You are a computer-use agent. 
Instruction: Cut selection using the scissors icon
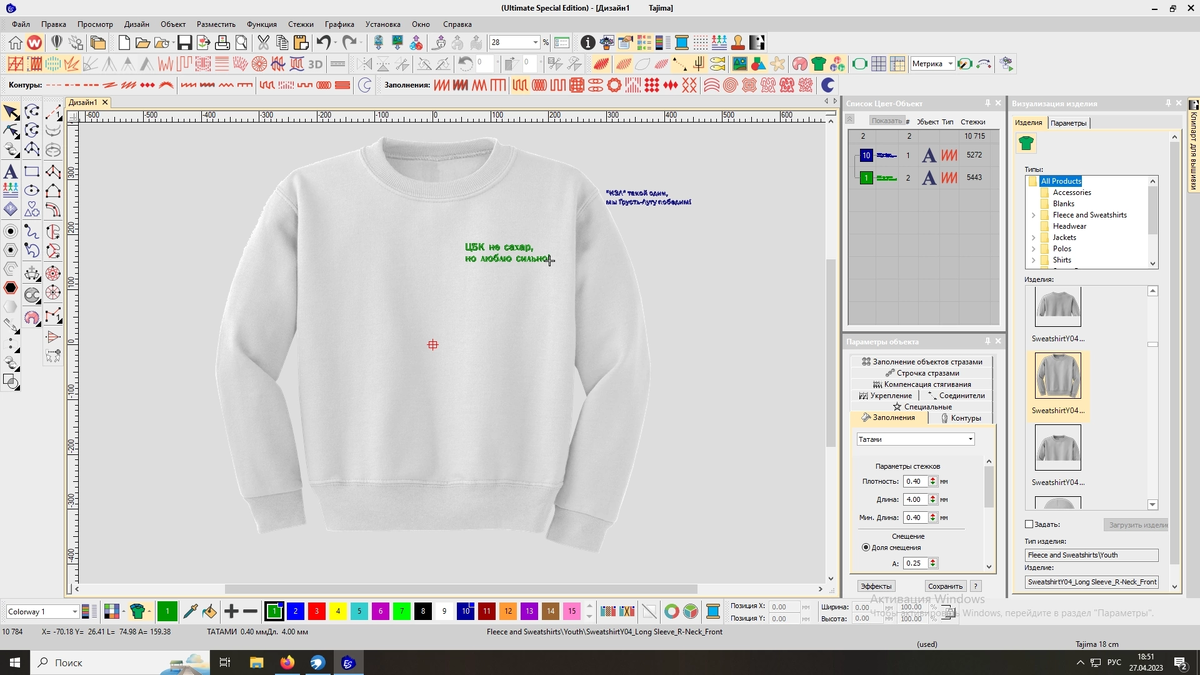pyautogui.click(x=263, y=43)
